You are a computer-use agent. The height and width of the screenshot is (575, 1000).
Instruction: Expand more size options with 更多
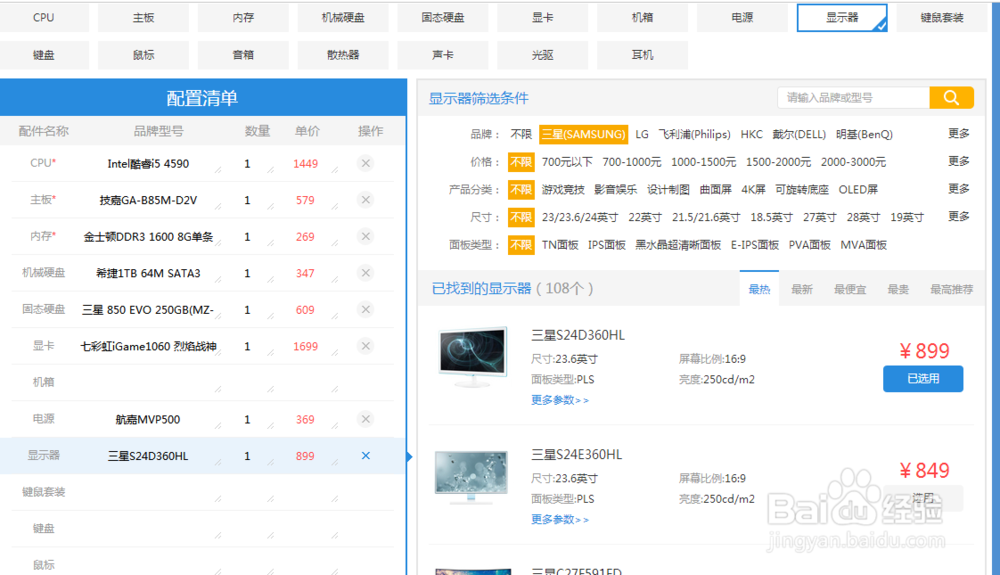[x=959, y=216]
